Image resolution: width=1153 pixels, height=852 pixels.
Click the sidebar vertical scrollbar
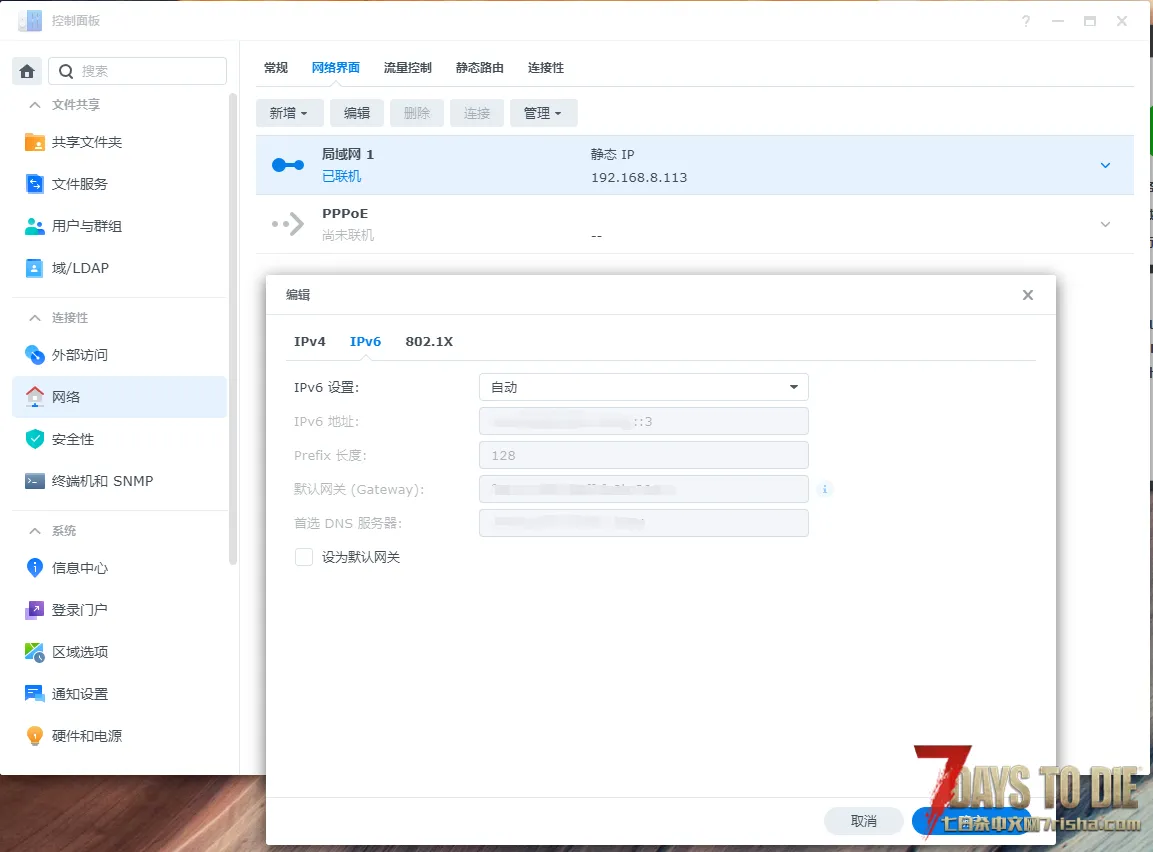coord(233,329)
